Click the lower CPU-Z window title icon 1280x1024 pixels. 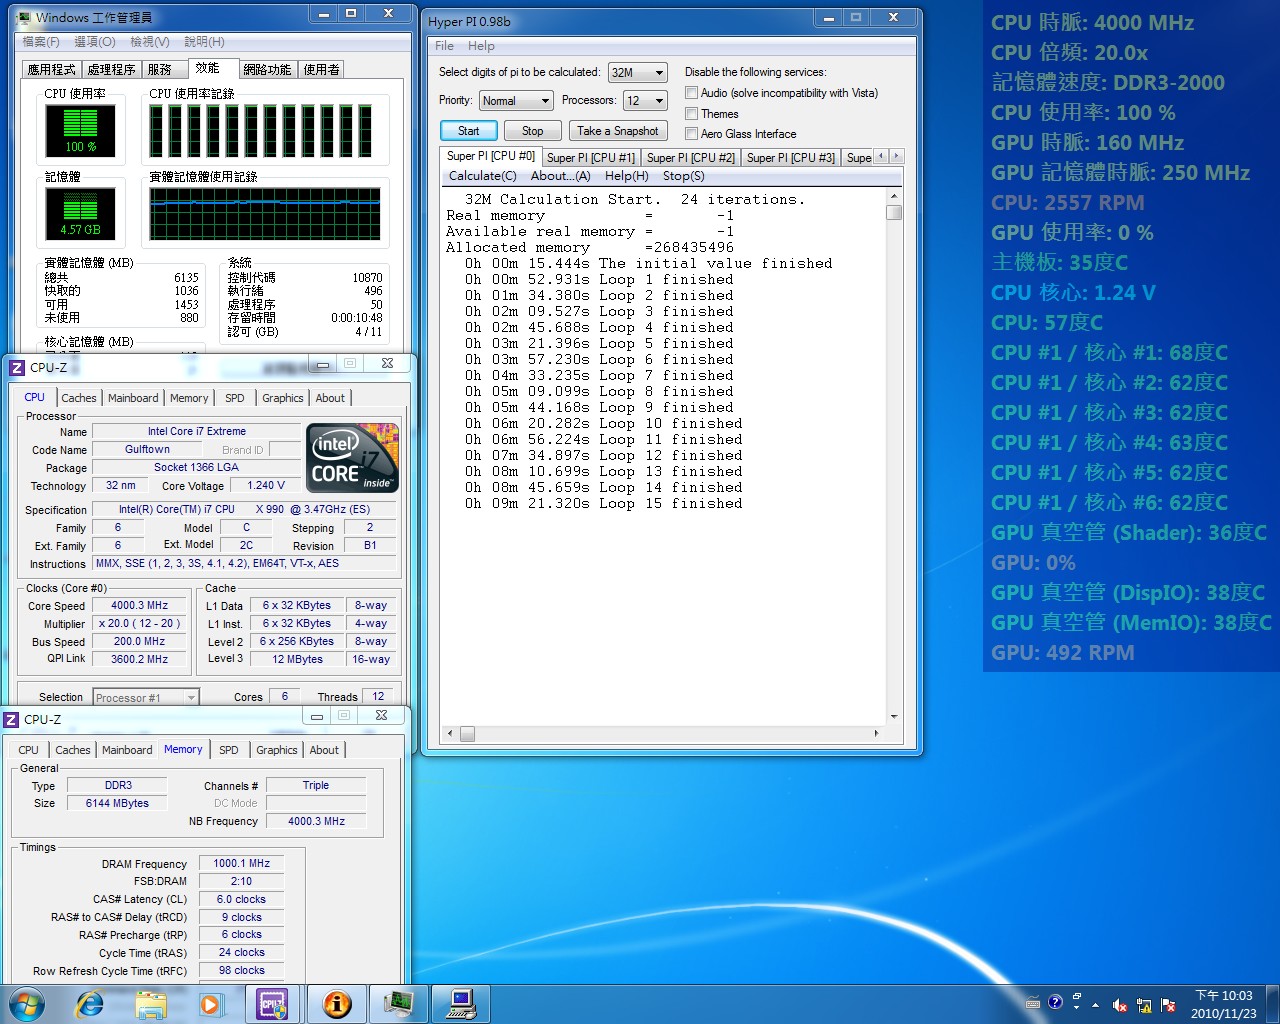[11, 719]
